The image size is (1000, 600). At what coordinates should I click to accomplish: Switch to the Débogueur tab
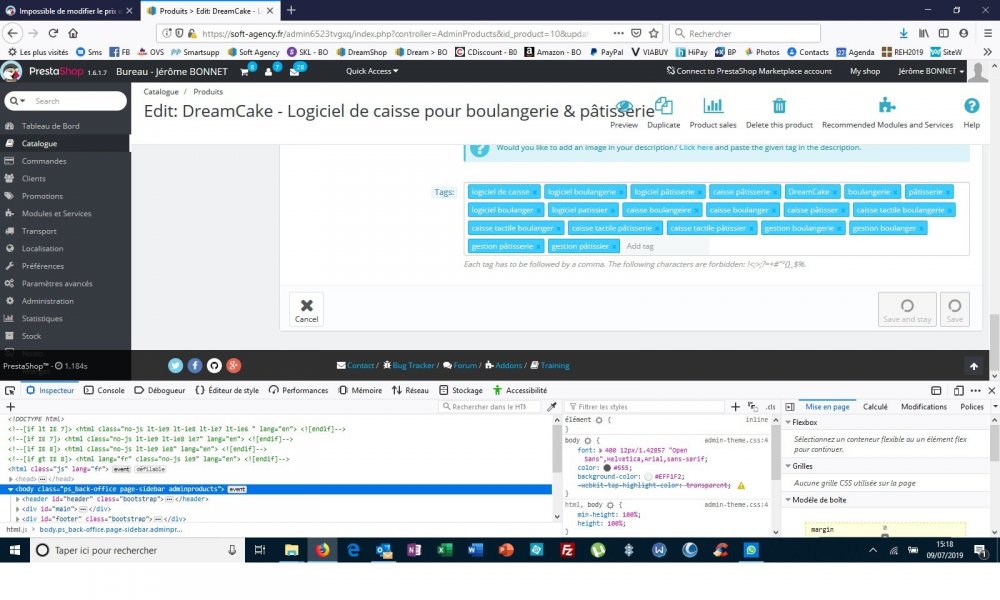(x=159, y=390)
